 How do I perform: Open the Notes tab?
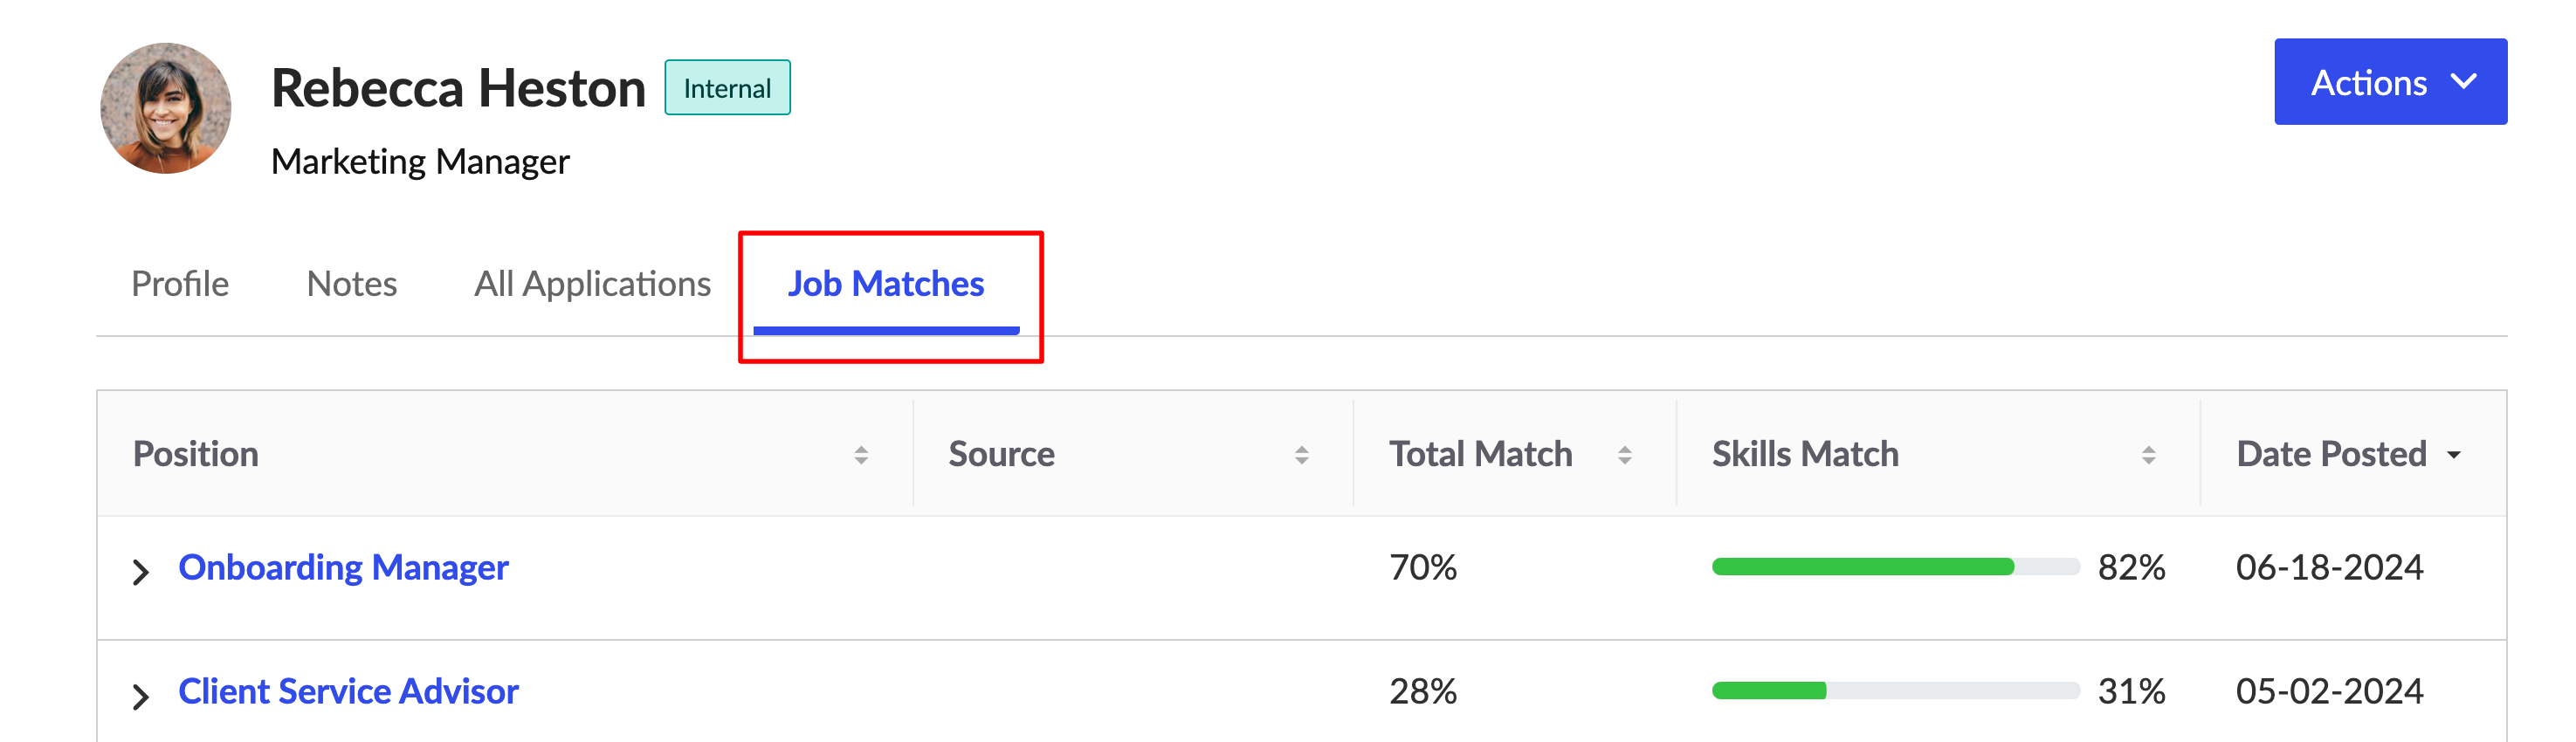[x=352, y=284]
